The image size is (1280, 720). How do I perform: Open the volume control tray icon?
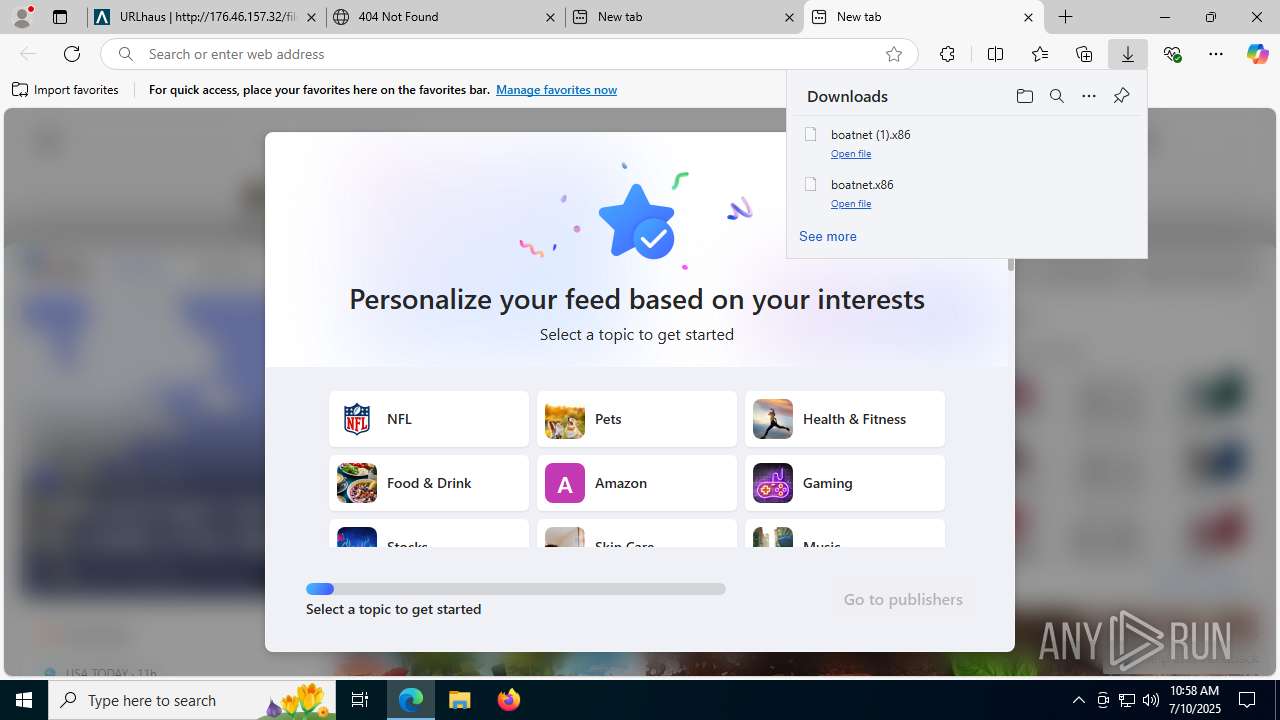1151,700
